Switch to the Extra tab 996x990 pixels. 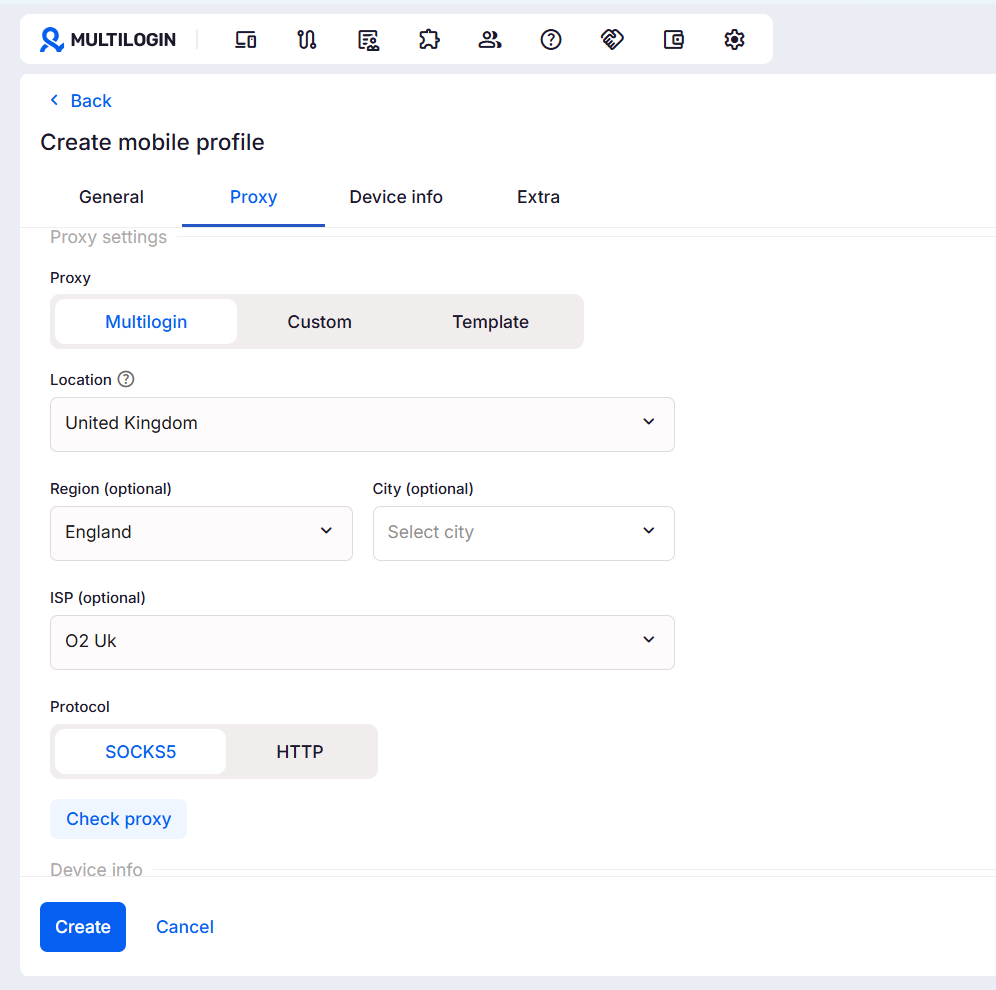538,197
